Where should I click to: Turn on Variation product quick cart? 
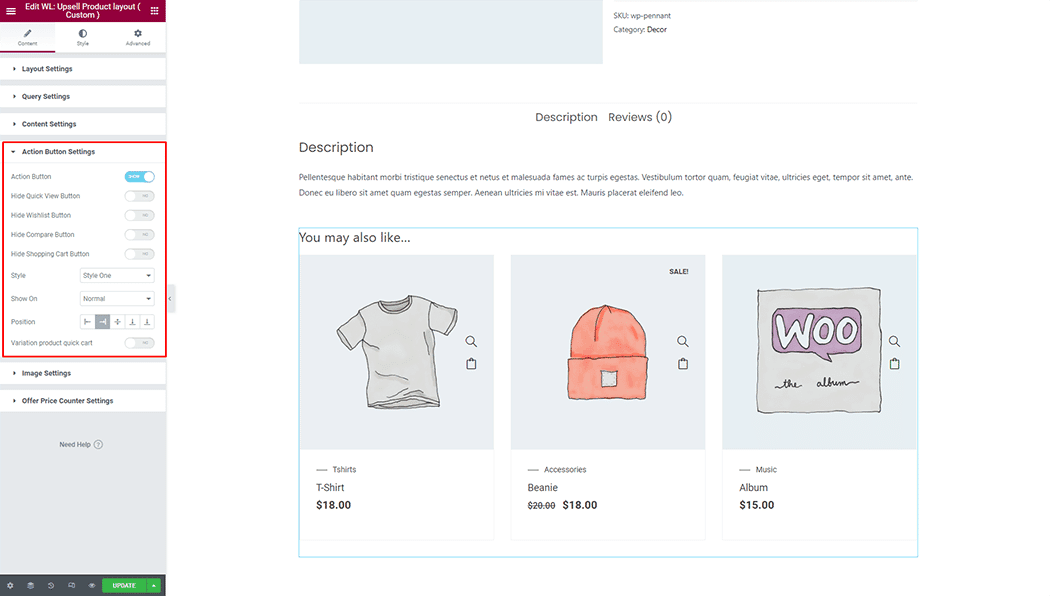pos(139,341)
